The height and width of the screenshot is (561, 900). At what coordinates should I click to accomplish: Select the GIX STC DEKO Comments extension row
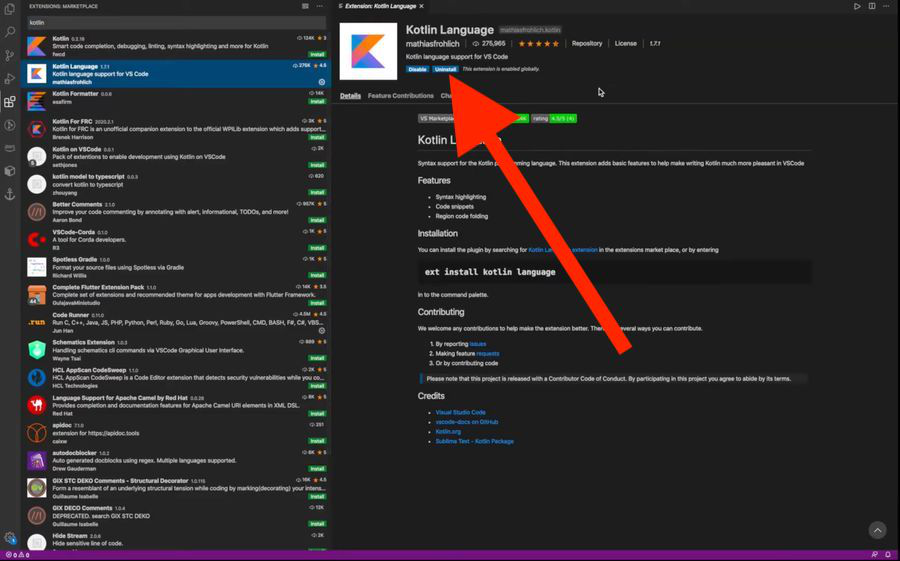coord(176,488)
